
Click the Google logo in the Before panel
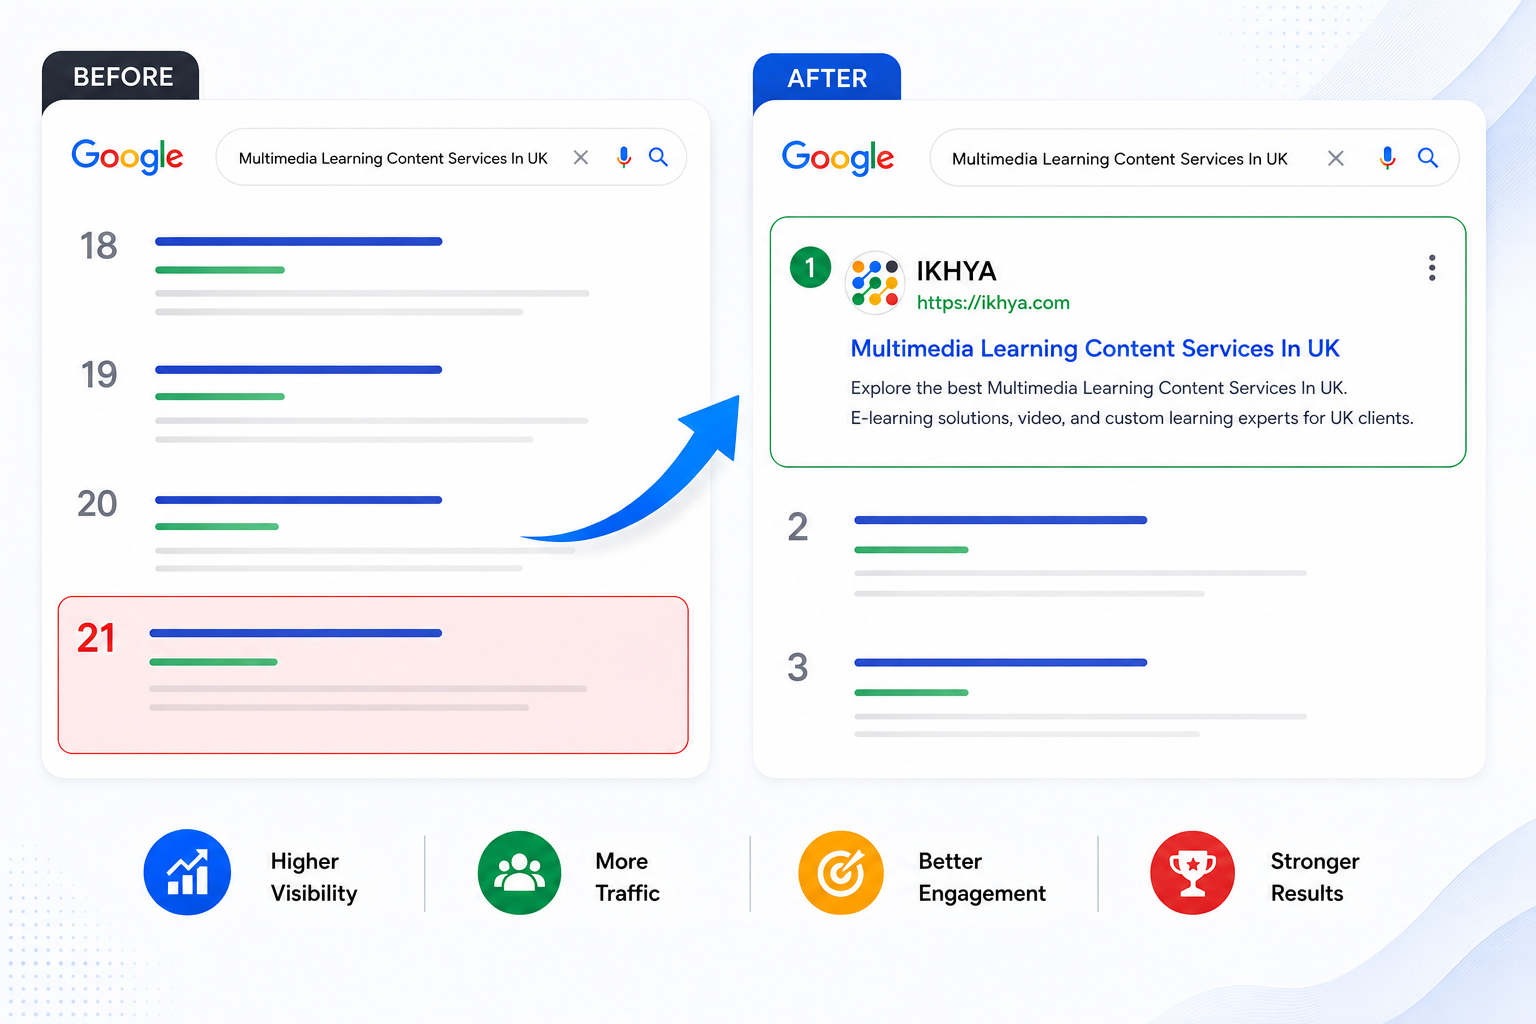(127, 156)
